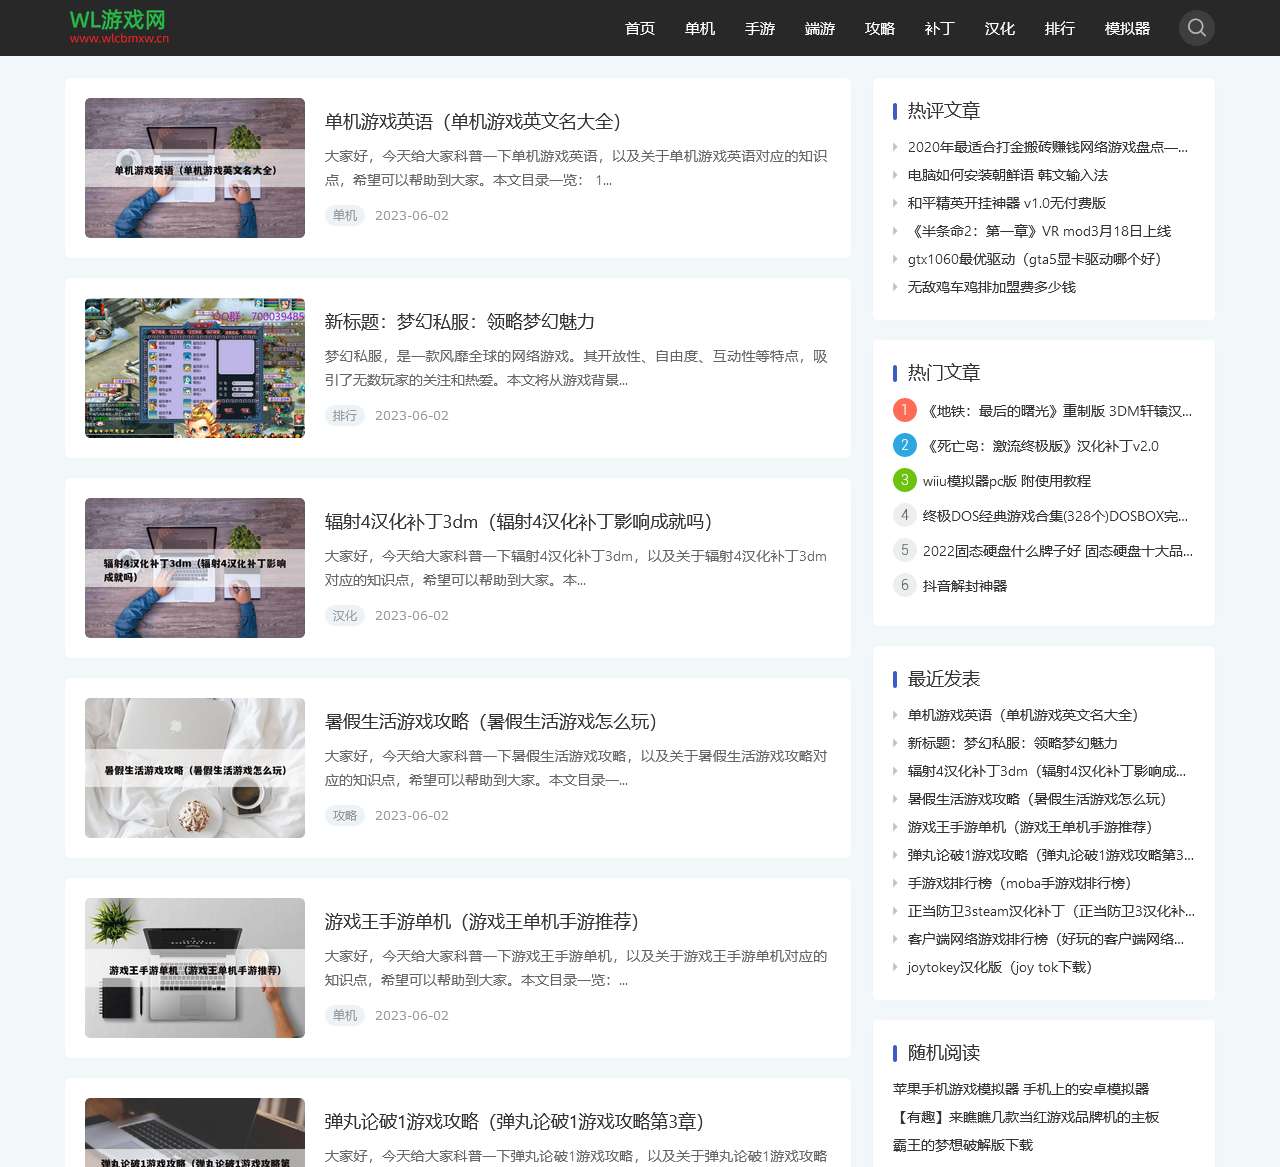Open the 辐射4汉化补丁3dm article thumbnail
This screenshot has height=1167, width=1280.
195,568
